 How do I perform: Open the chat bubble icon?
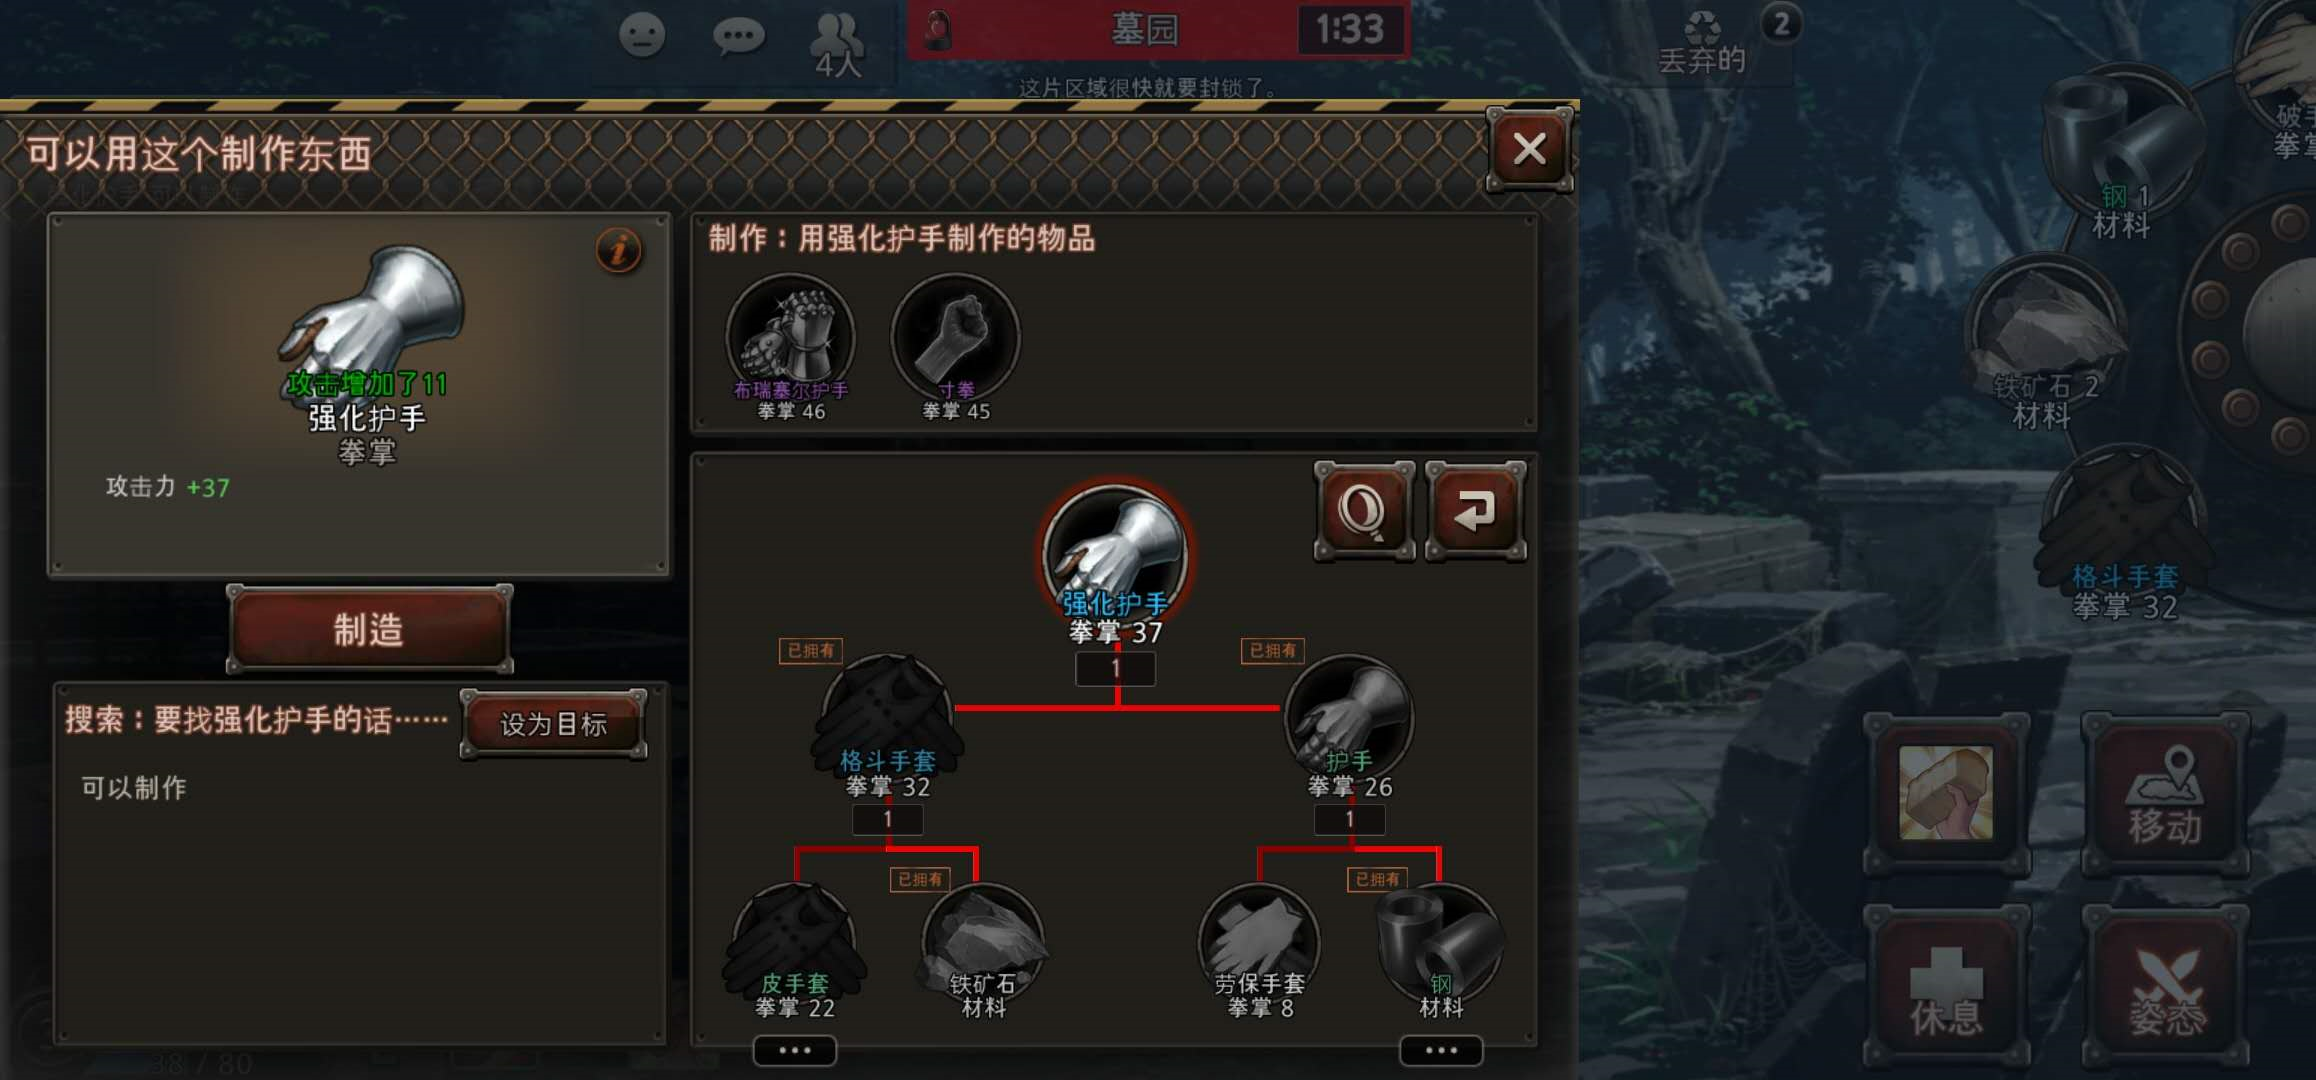point(739,37)
